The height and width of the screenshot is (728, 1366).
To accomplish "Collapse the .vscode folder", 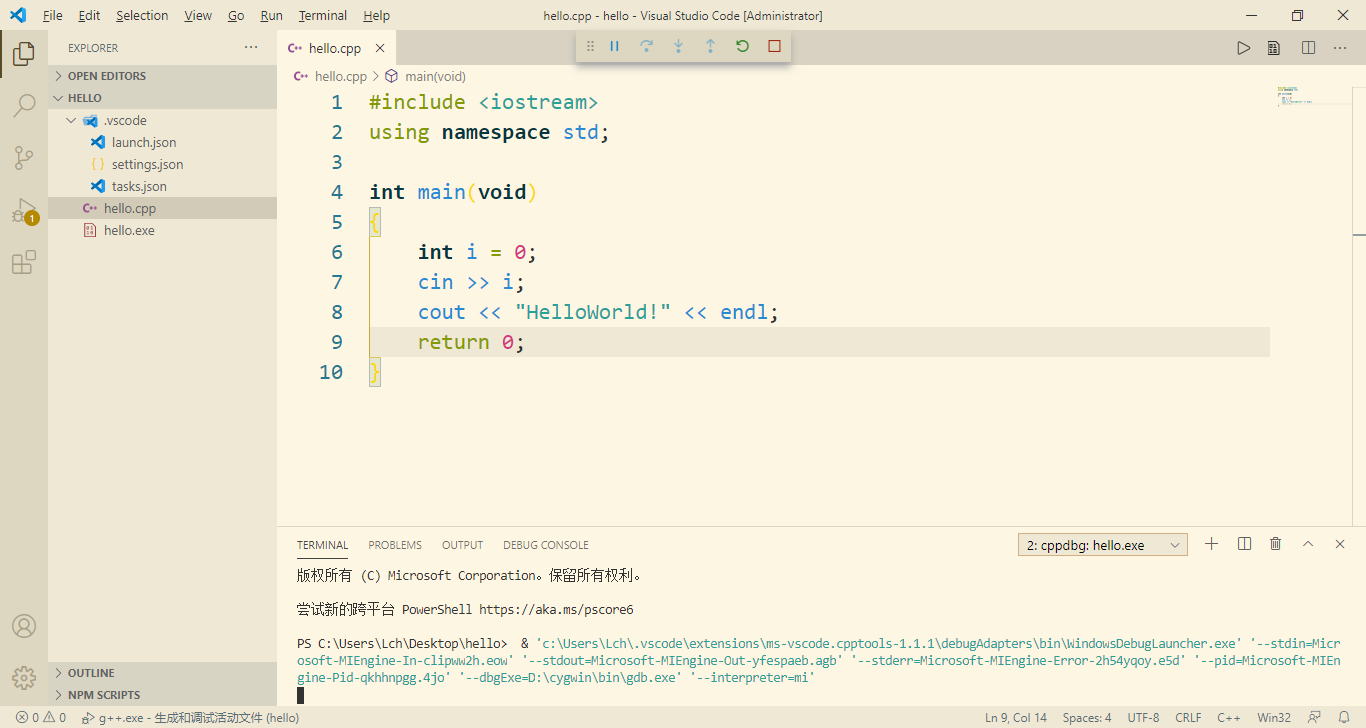I will click(x=162, y=120).
